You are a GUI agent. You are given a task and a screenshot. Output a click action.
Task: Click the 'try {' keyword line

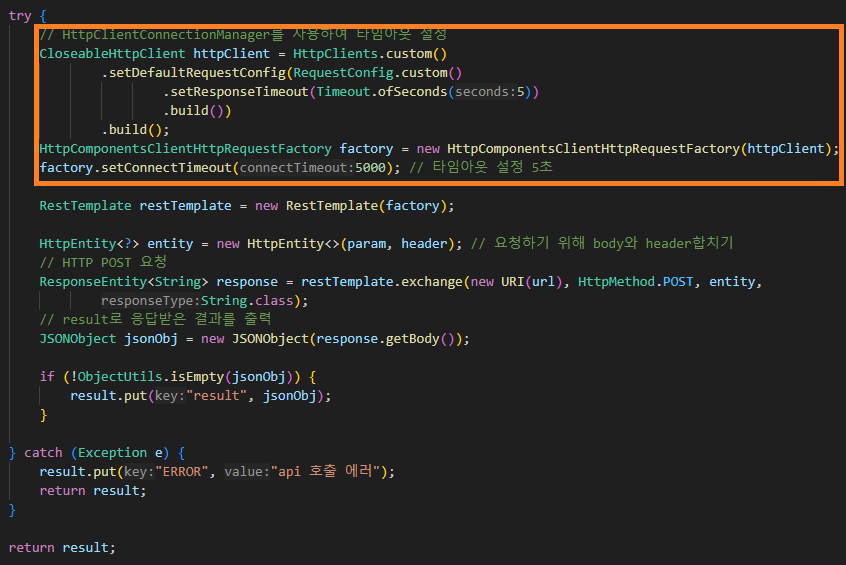coord(28,16)
